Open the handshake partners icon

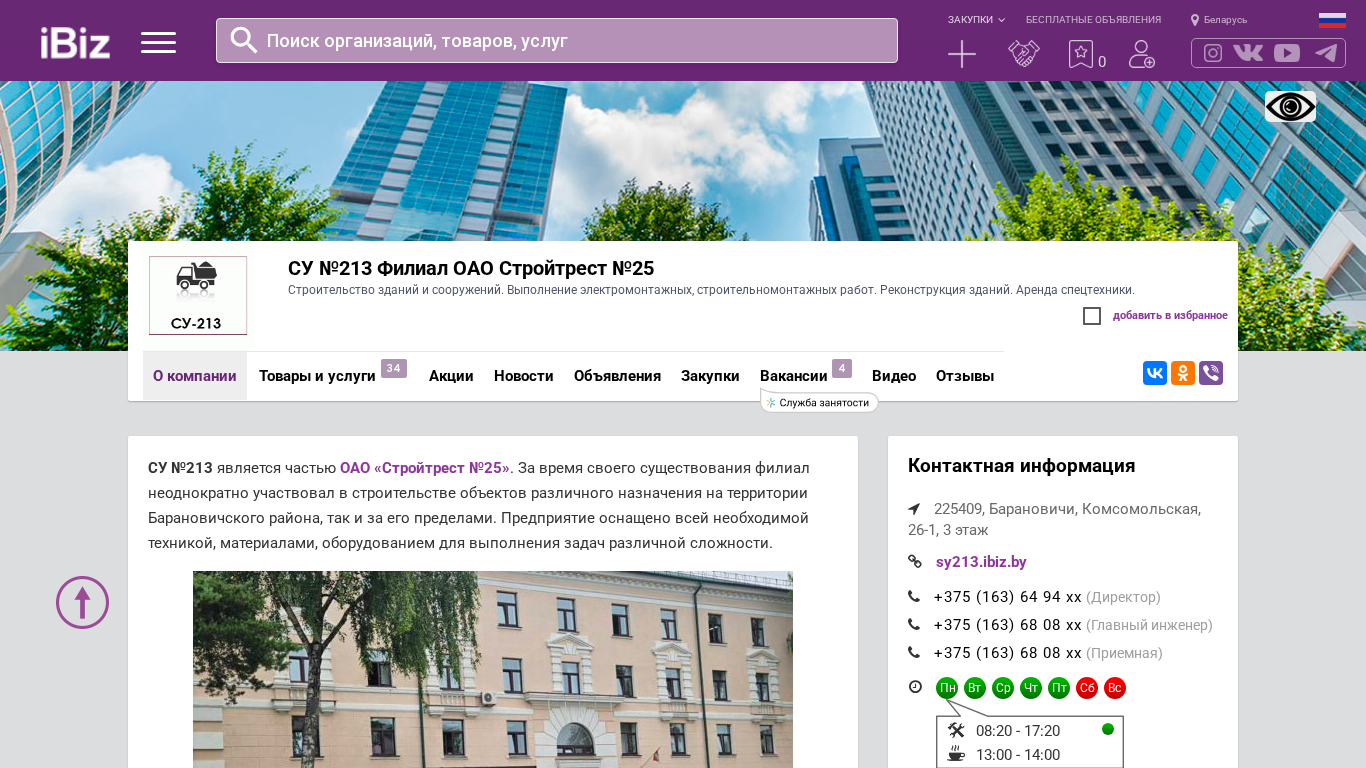(x=1024, y=54)
